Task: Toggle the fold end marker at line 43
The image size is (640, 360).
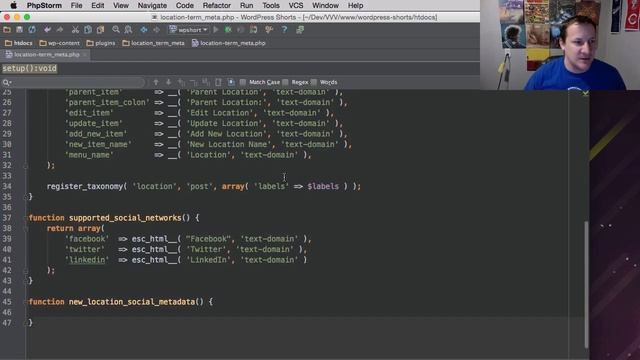Action: click(26, 281)
